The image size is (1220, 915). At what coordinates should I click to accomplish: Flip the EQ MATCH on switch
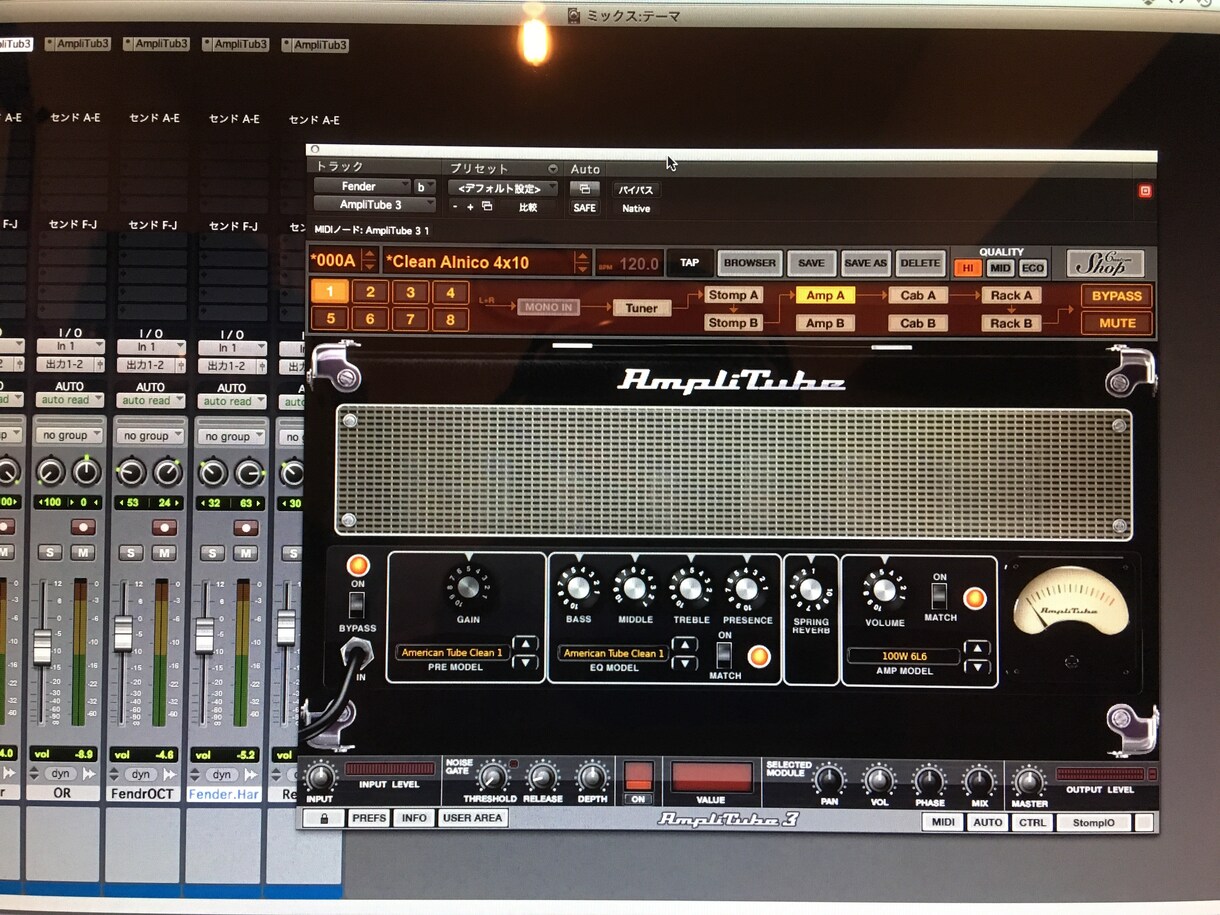(725, 655)
